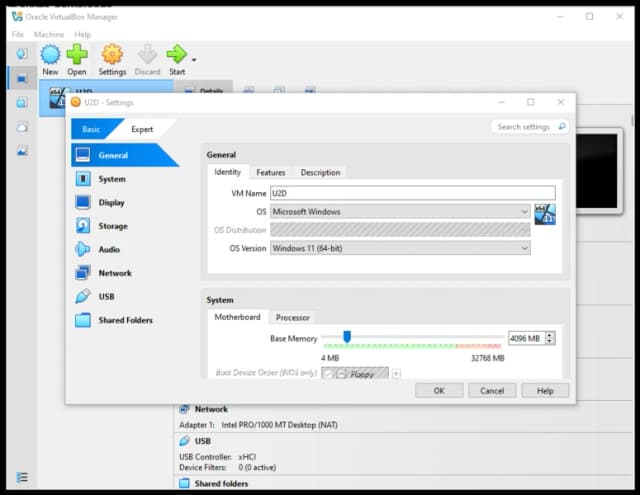The image size is (640, 495).
Task: Click the grayed-out Discard arrow icon
Action: [147, 54]
